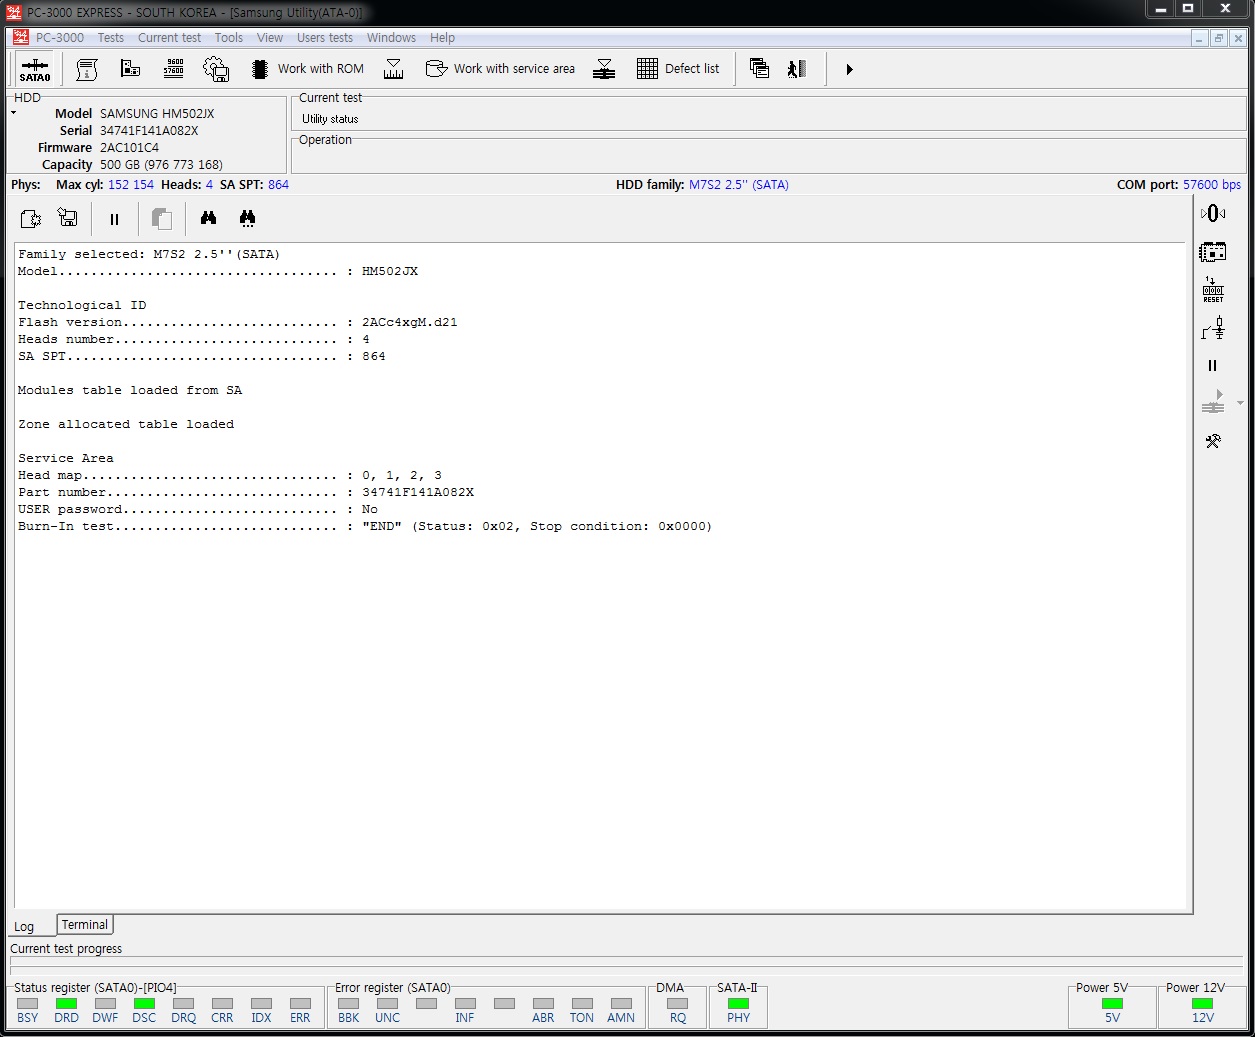1255x1037 pixels.
Task: Click the Work with ROM label
Action: click(x=321, y=69)
